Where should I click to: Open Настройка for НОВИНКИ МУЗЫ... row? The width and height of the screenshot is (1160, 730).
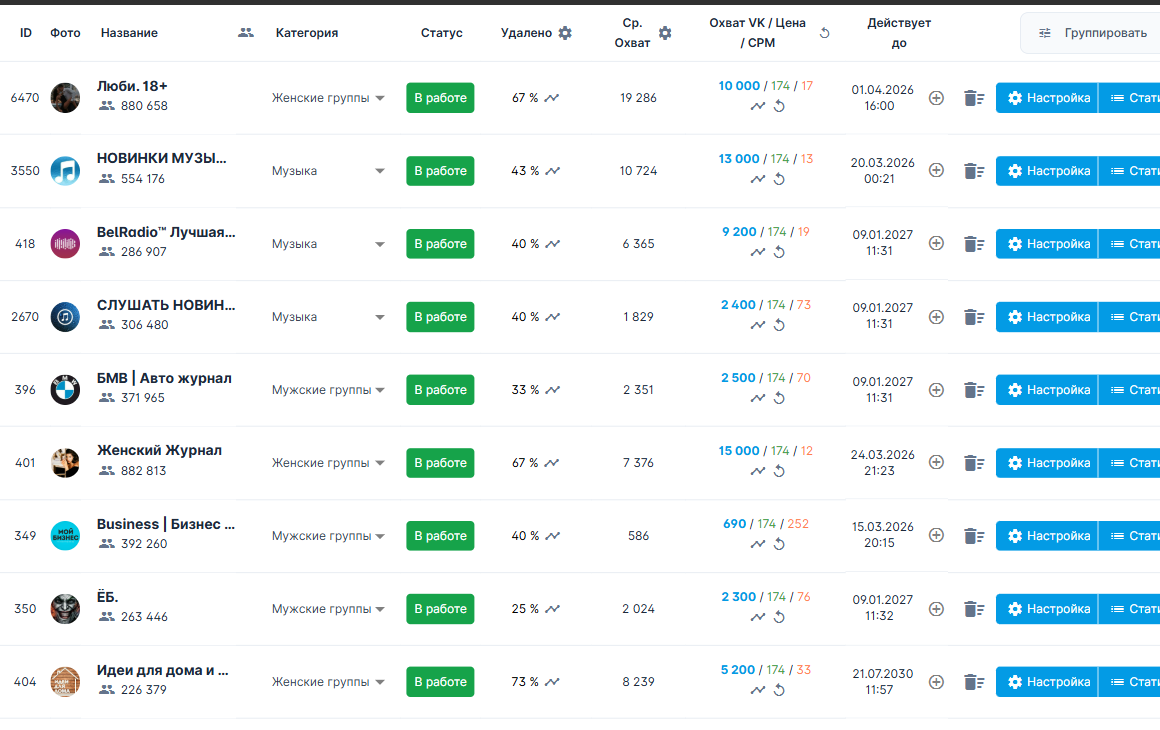[1048, 171]
